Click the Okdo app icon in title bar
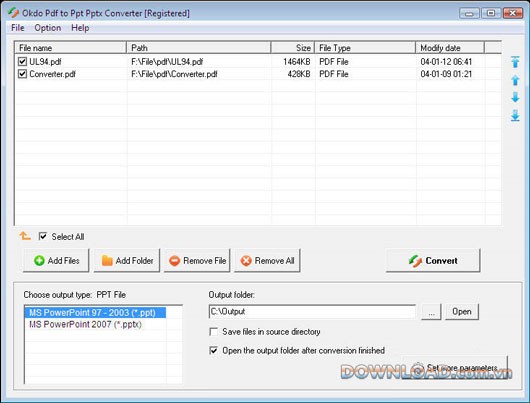The width and height of the screenshot is (530, 403). point(14,13)
